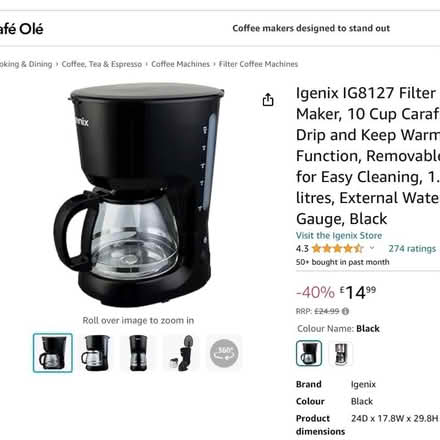
Task: Open the 274 ratings link
Action: [x=412, y=249]
